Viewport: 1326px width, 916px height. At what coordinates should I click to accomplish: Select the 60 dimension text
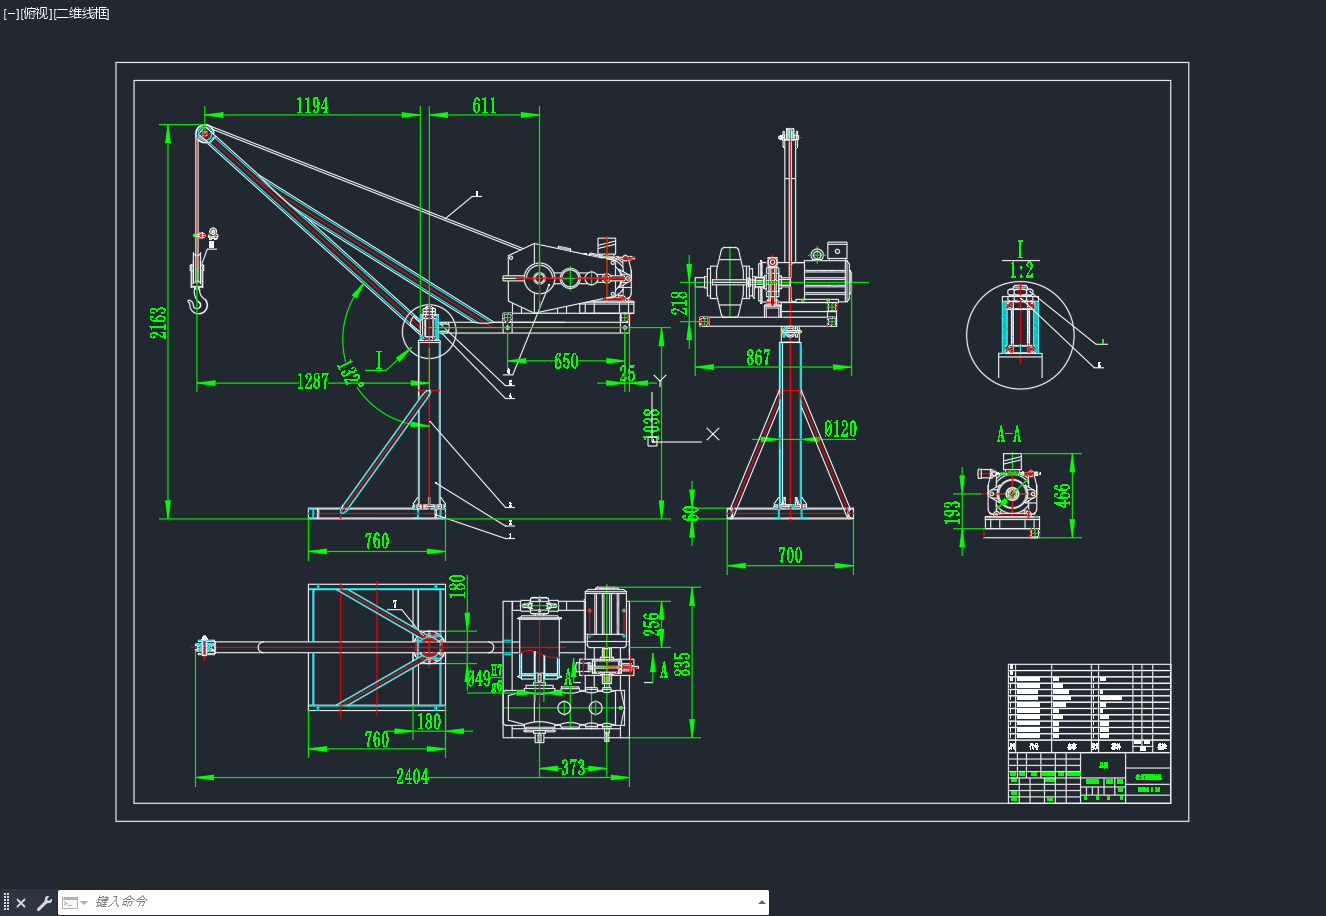tap(690, 514)
